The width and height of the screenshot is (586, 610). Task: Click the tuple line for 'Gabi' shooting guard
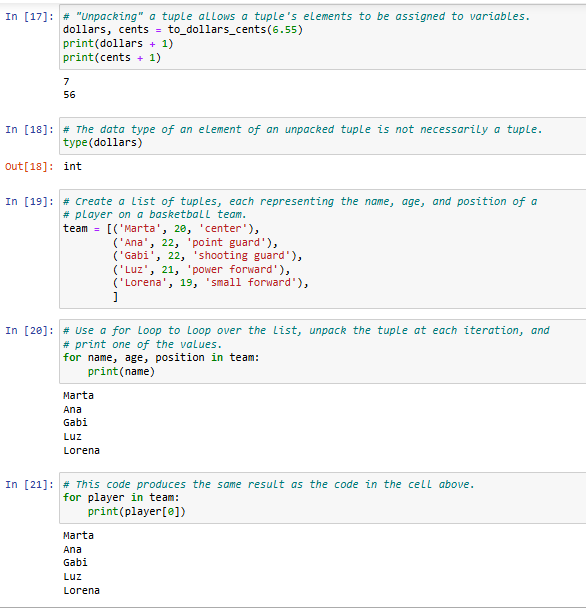click(207, 256)
